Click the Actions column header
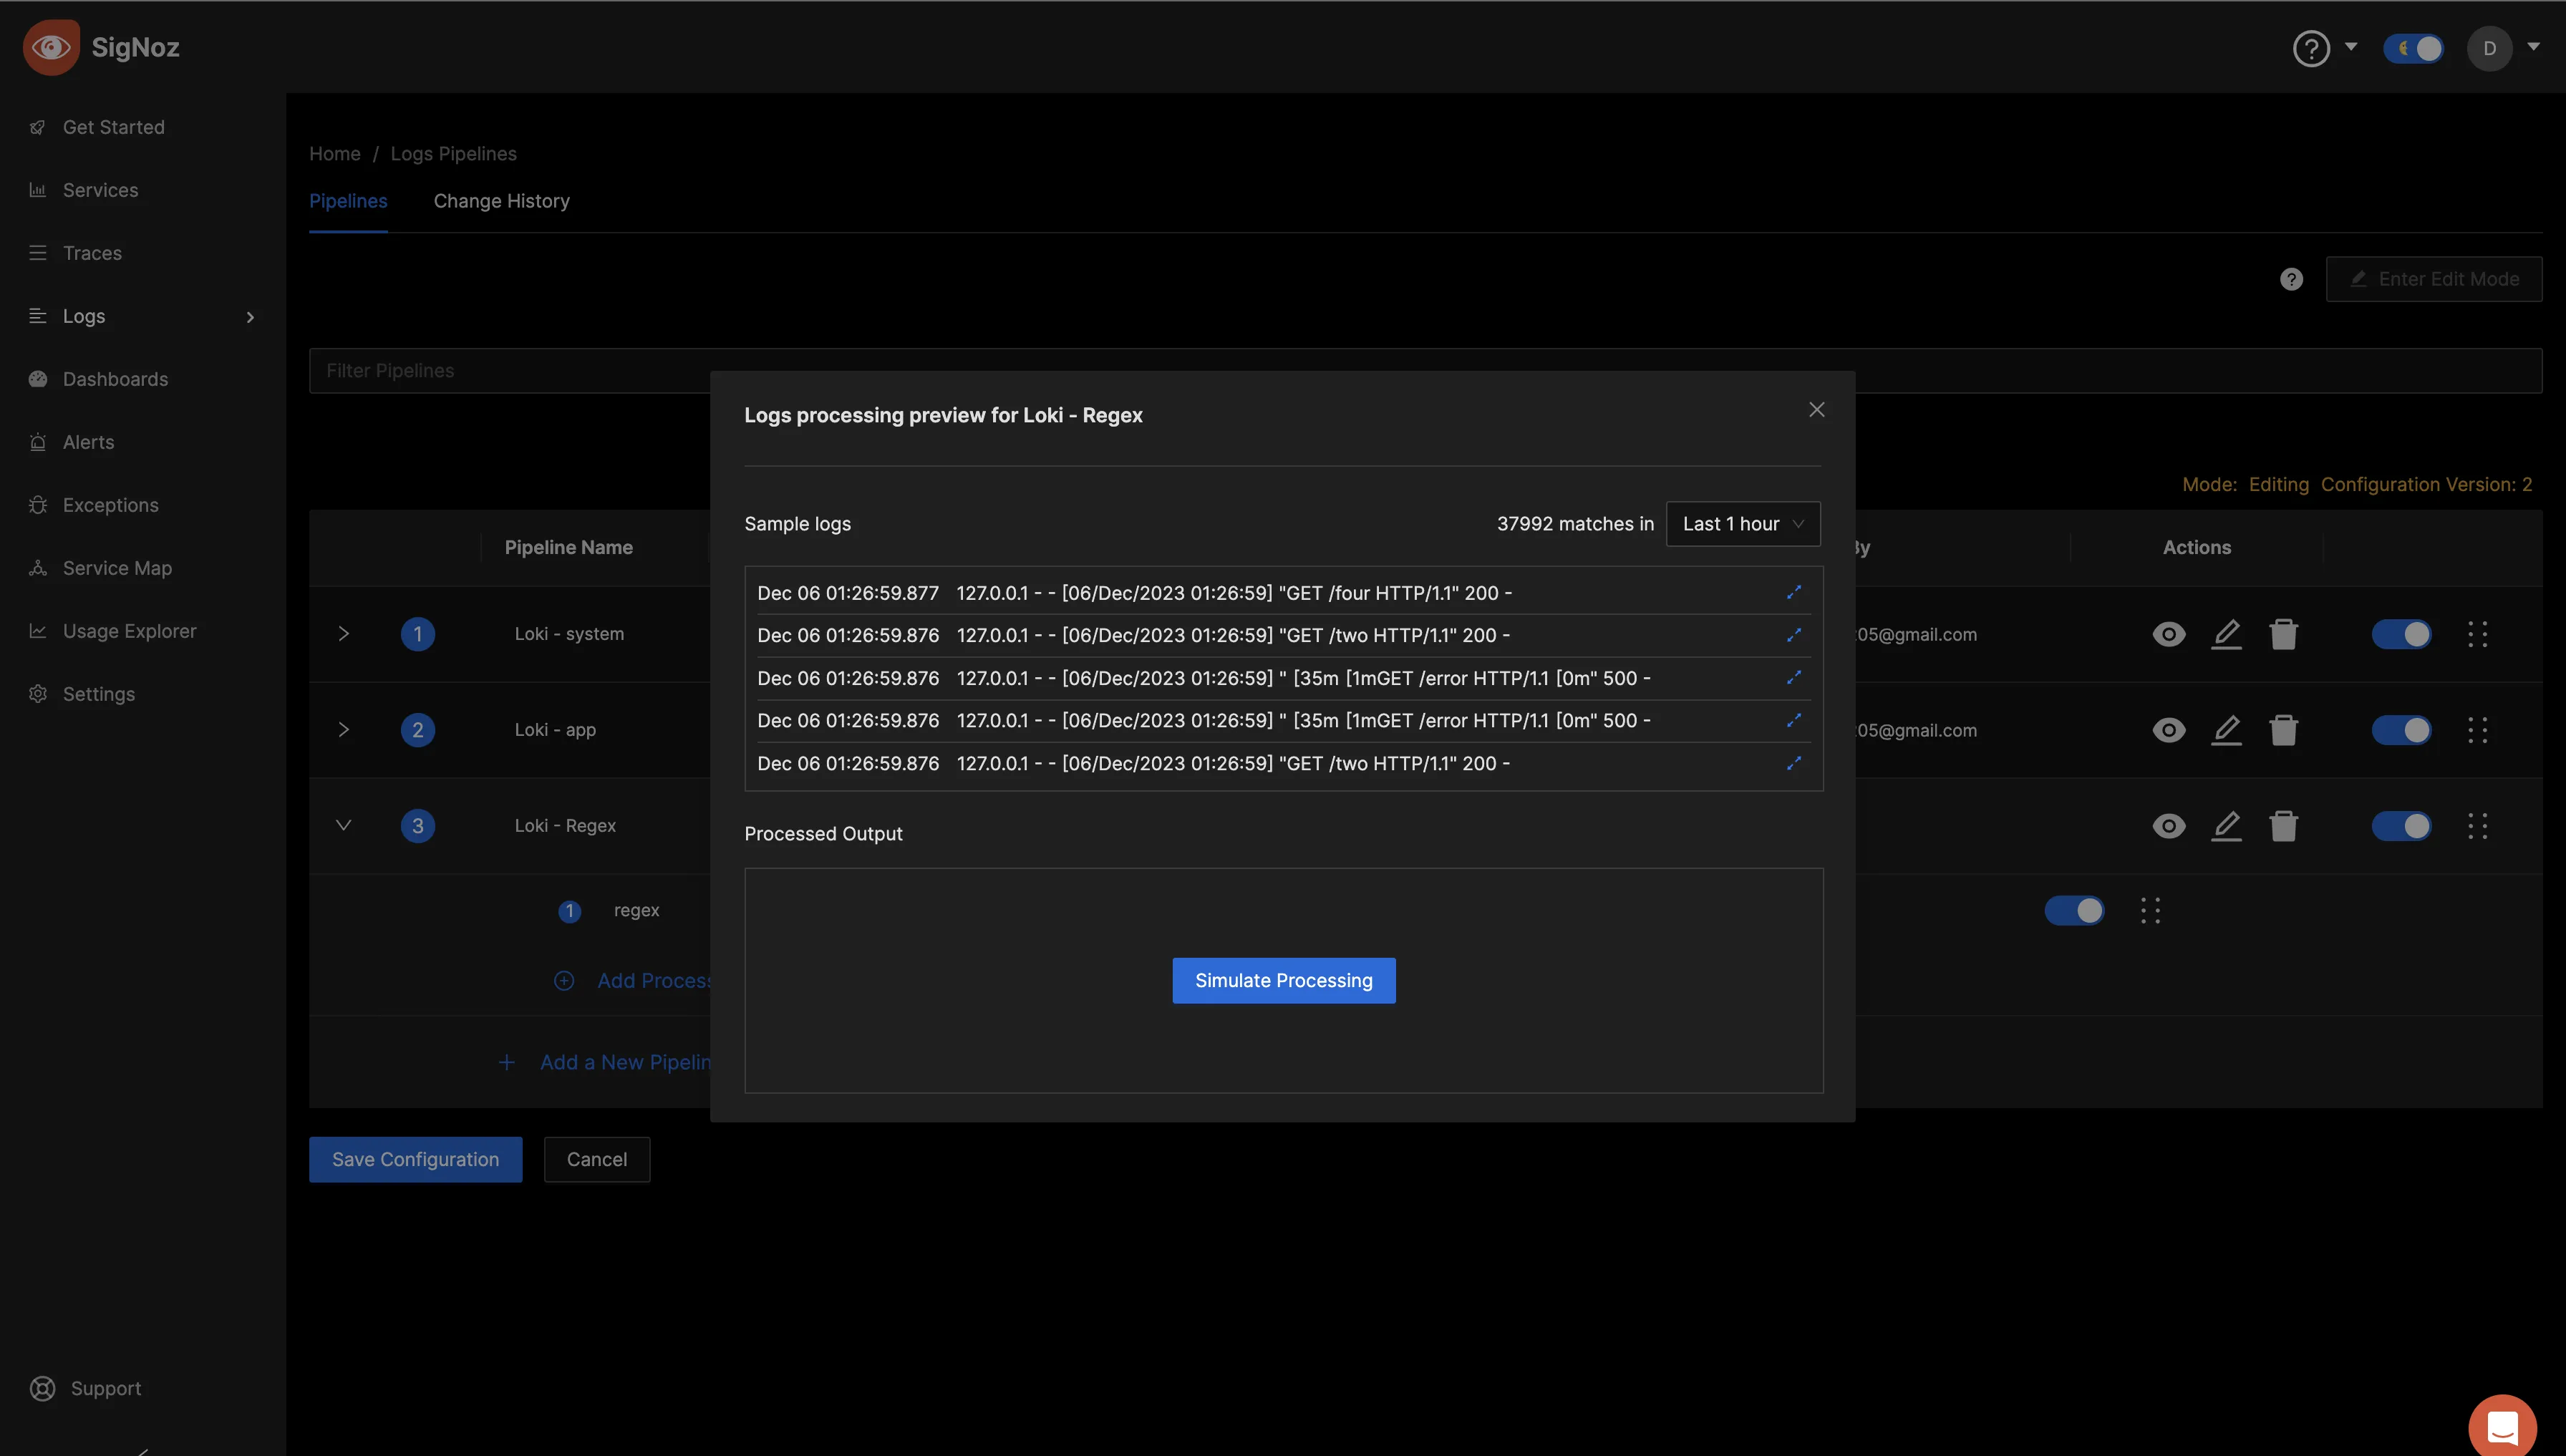2566x1456 pixels. pyautogui.click(x=2196, y=548)
